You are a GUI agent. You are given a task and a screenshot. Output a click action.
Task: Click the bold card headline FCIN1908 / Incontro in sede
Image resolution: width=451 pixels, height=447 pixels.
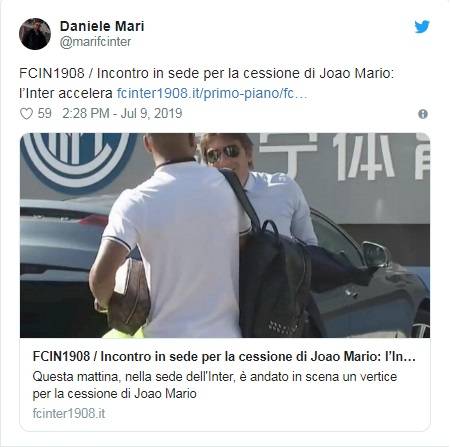click(x=224, y=357)
